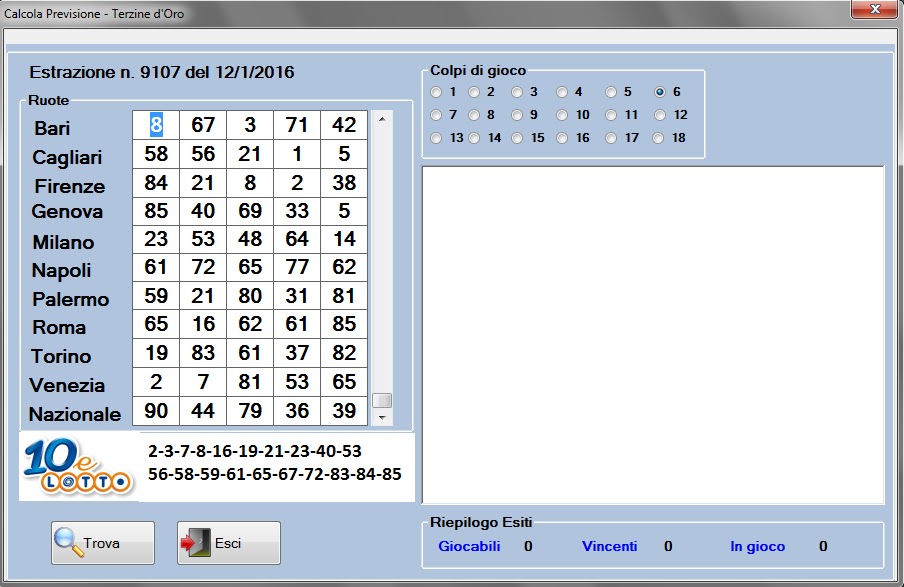Click Genova cell with 33
Image resolution: width=904 pixels, height=587 pixels.
point(297,211)
